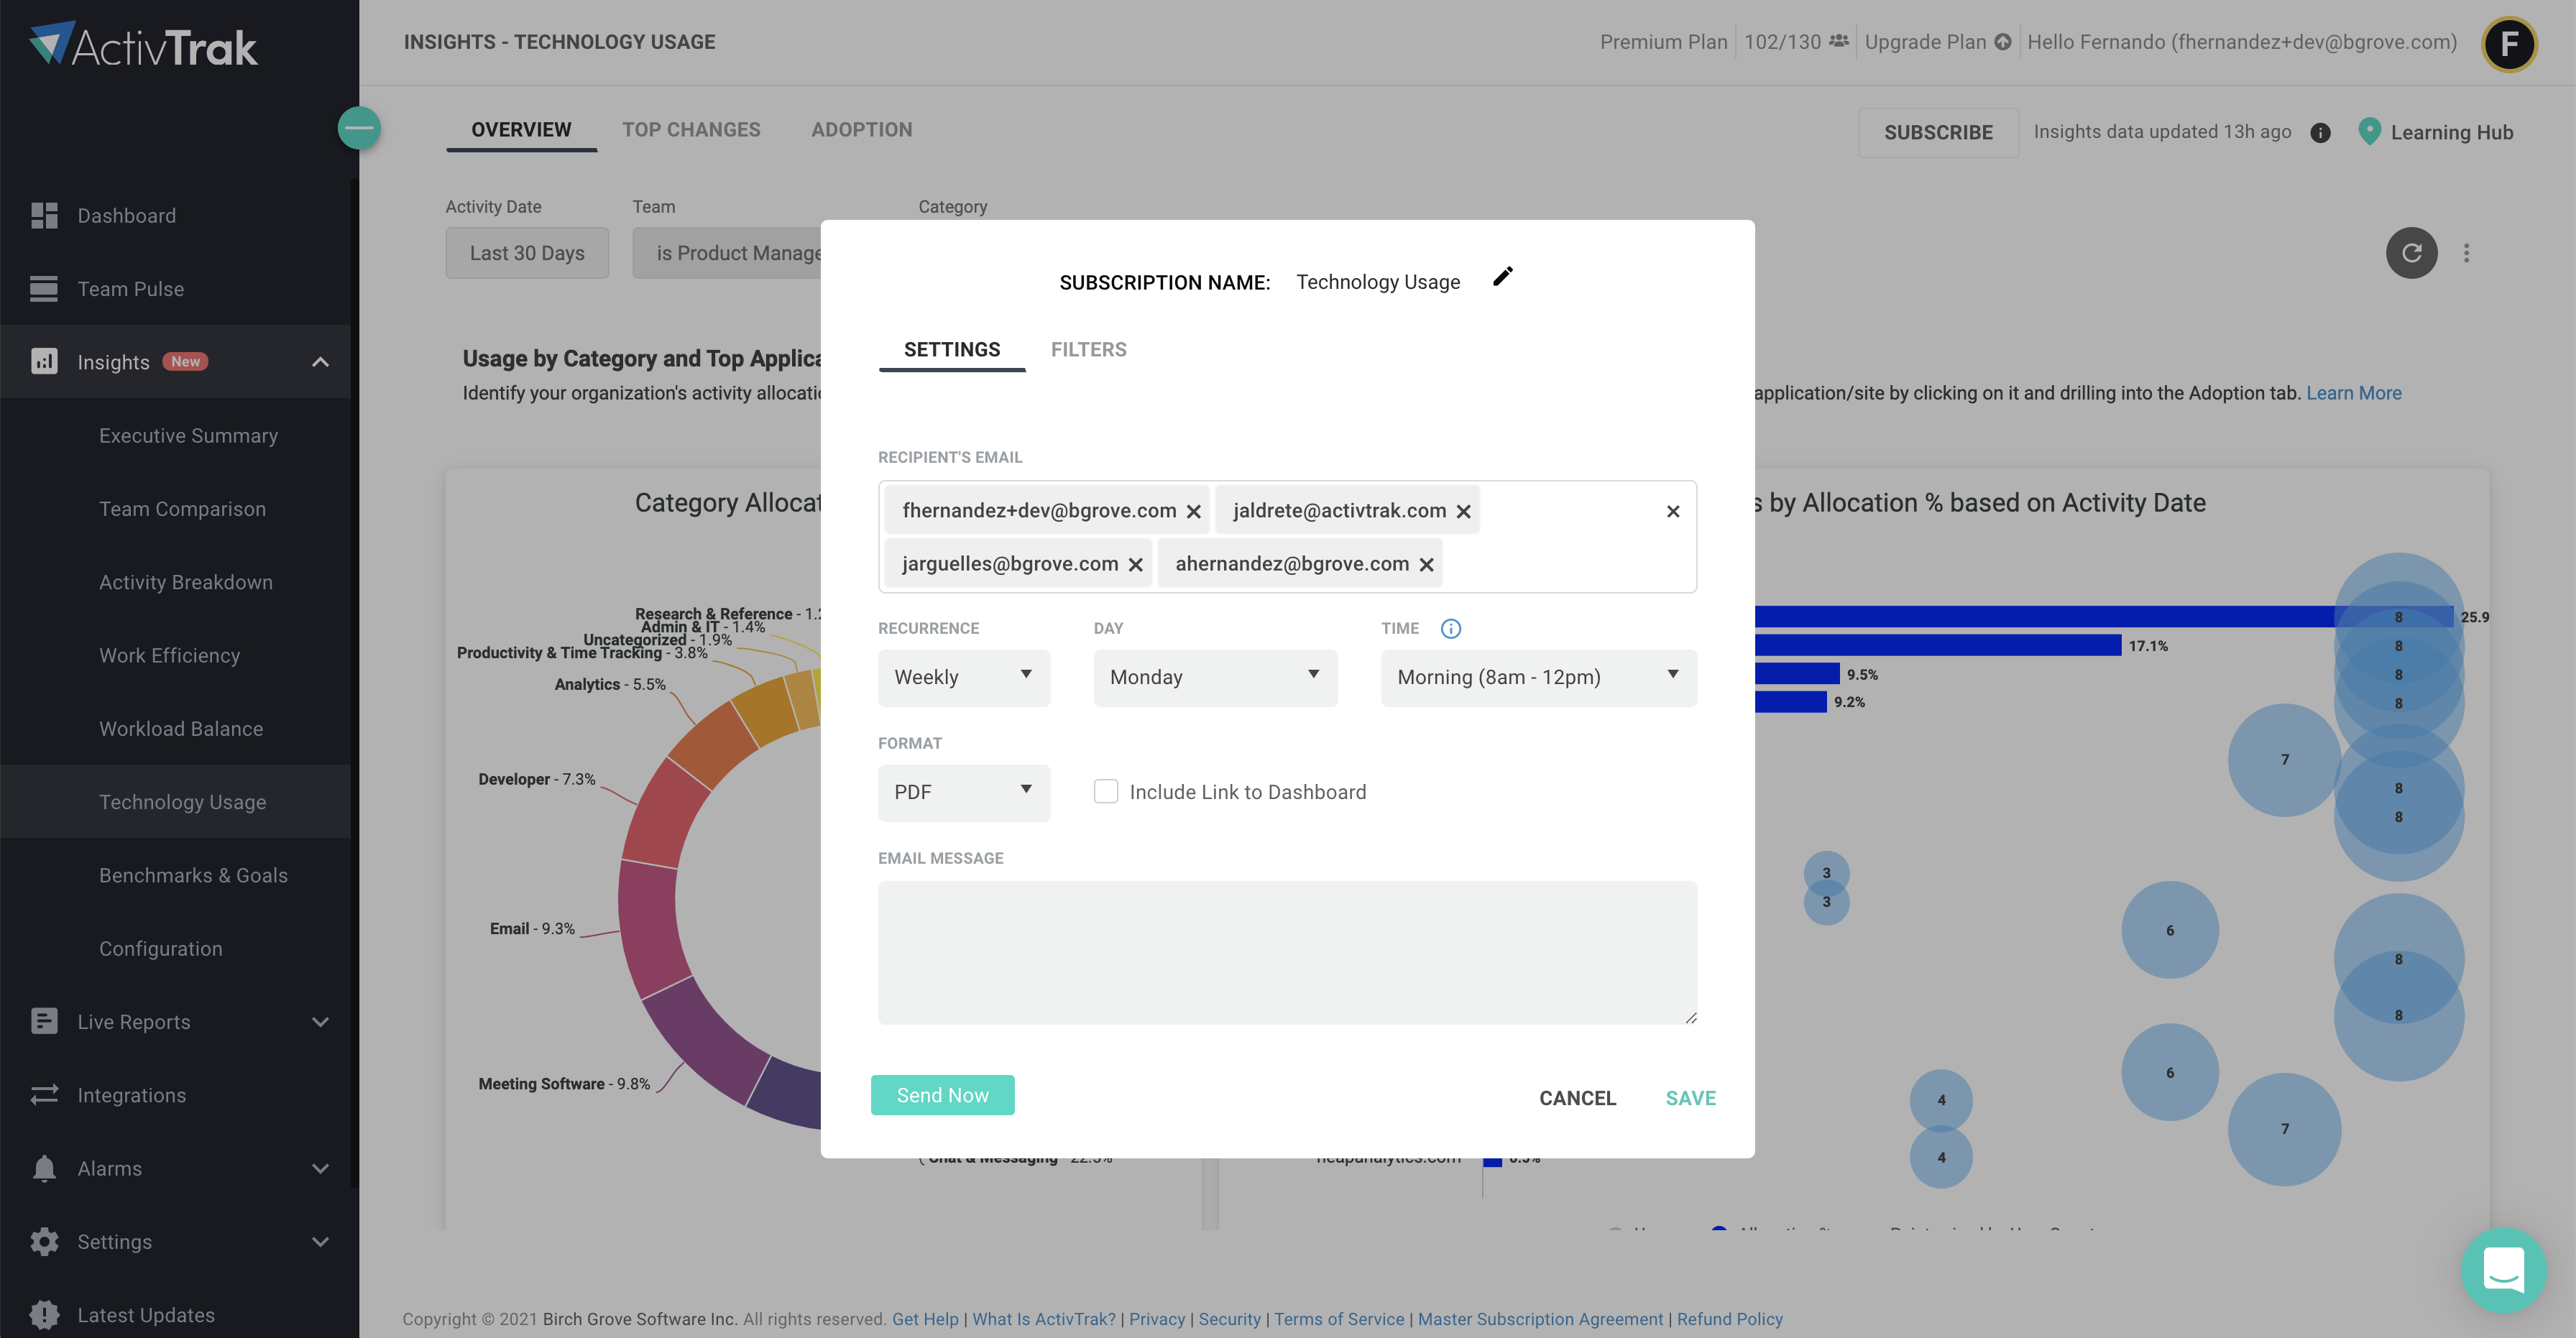Follow the Learn More link
The image size is (2576, 1338).
tap(2353, 393)
